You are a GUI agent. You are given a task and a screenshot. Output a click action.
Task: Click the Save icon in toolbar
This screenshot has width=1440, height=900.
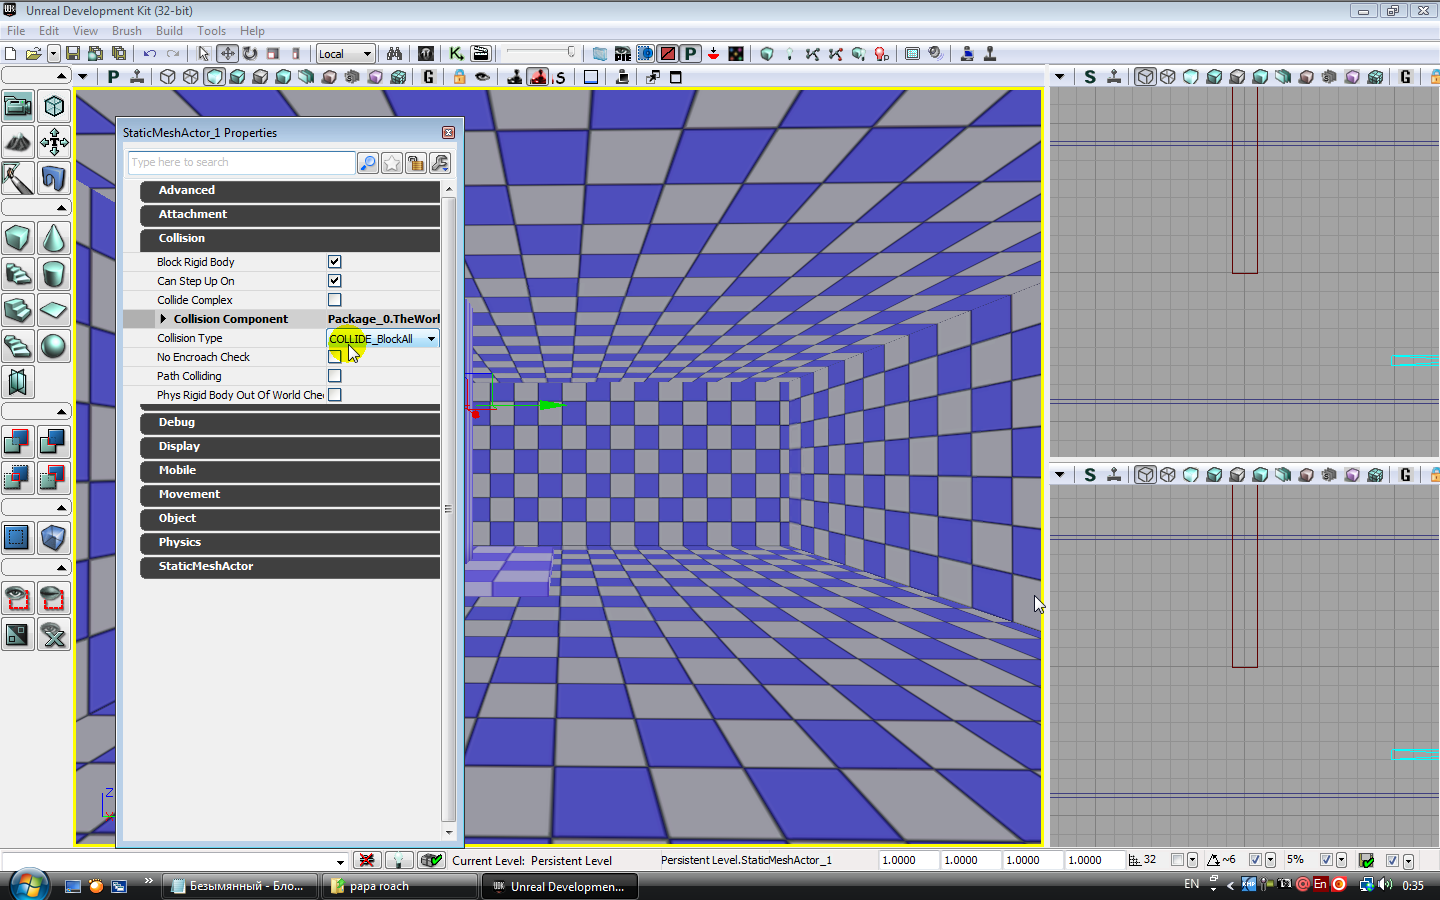point(73,54)
